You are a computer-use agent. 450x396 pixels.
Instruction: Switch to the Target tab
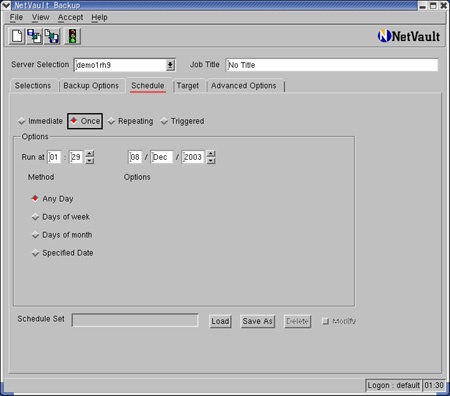pyautogui.click(x=188, y=86)
